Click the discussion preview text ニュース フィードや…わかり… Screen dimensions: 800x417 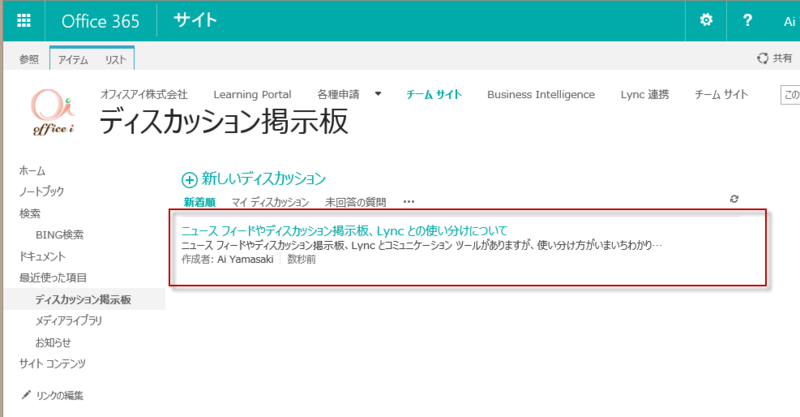tap(421, 246)
